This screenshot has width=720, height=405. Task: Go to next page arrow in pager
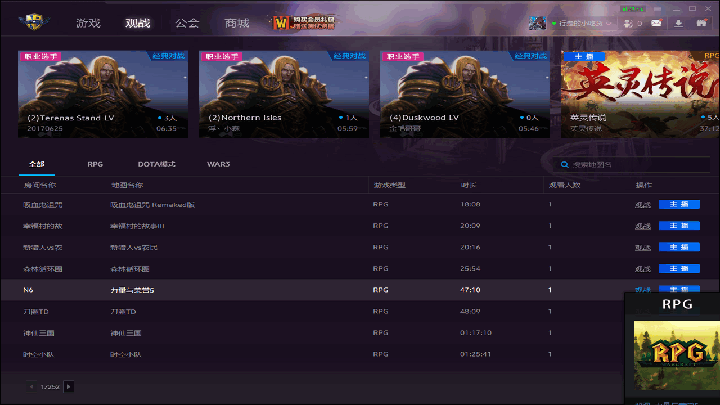tap(68, 387)
